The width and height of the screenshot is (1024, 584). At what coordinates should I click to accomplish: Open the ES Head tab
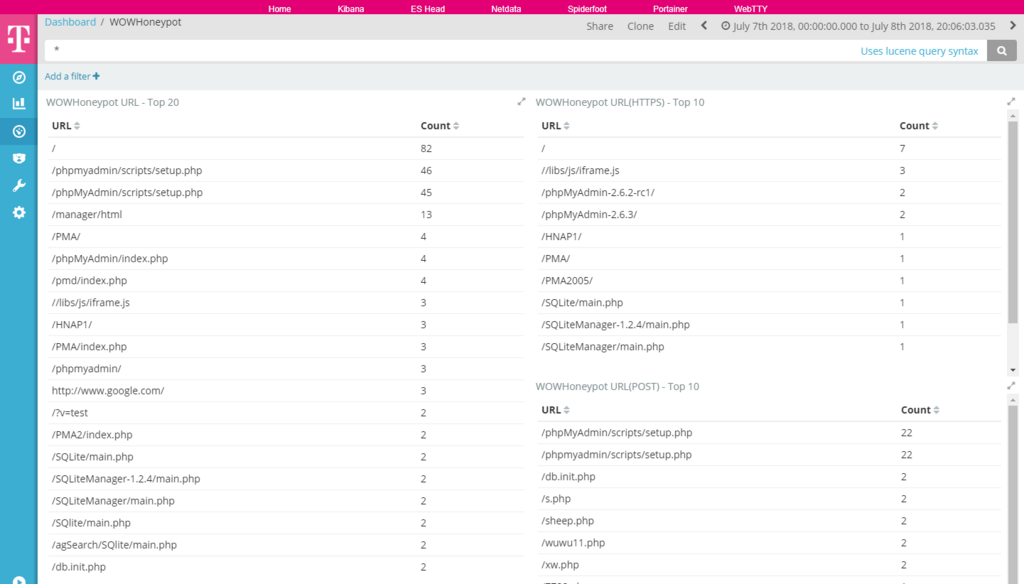click(x=428, y=8)
